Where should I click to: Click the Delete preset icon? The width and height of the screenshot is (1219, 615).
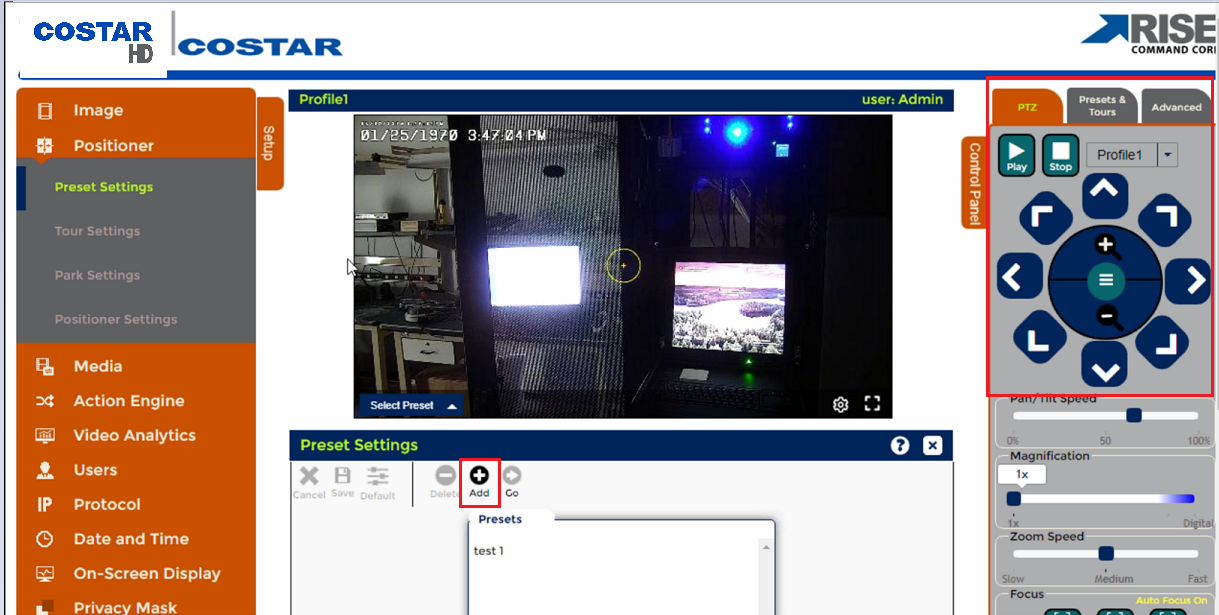[445, 482]
